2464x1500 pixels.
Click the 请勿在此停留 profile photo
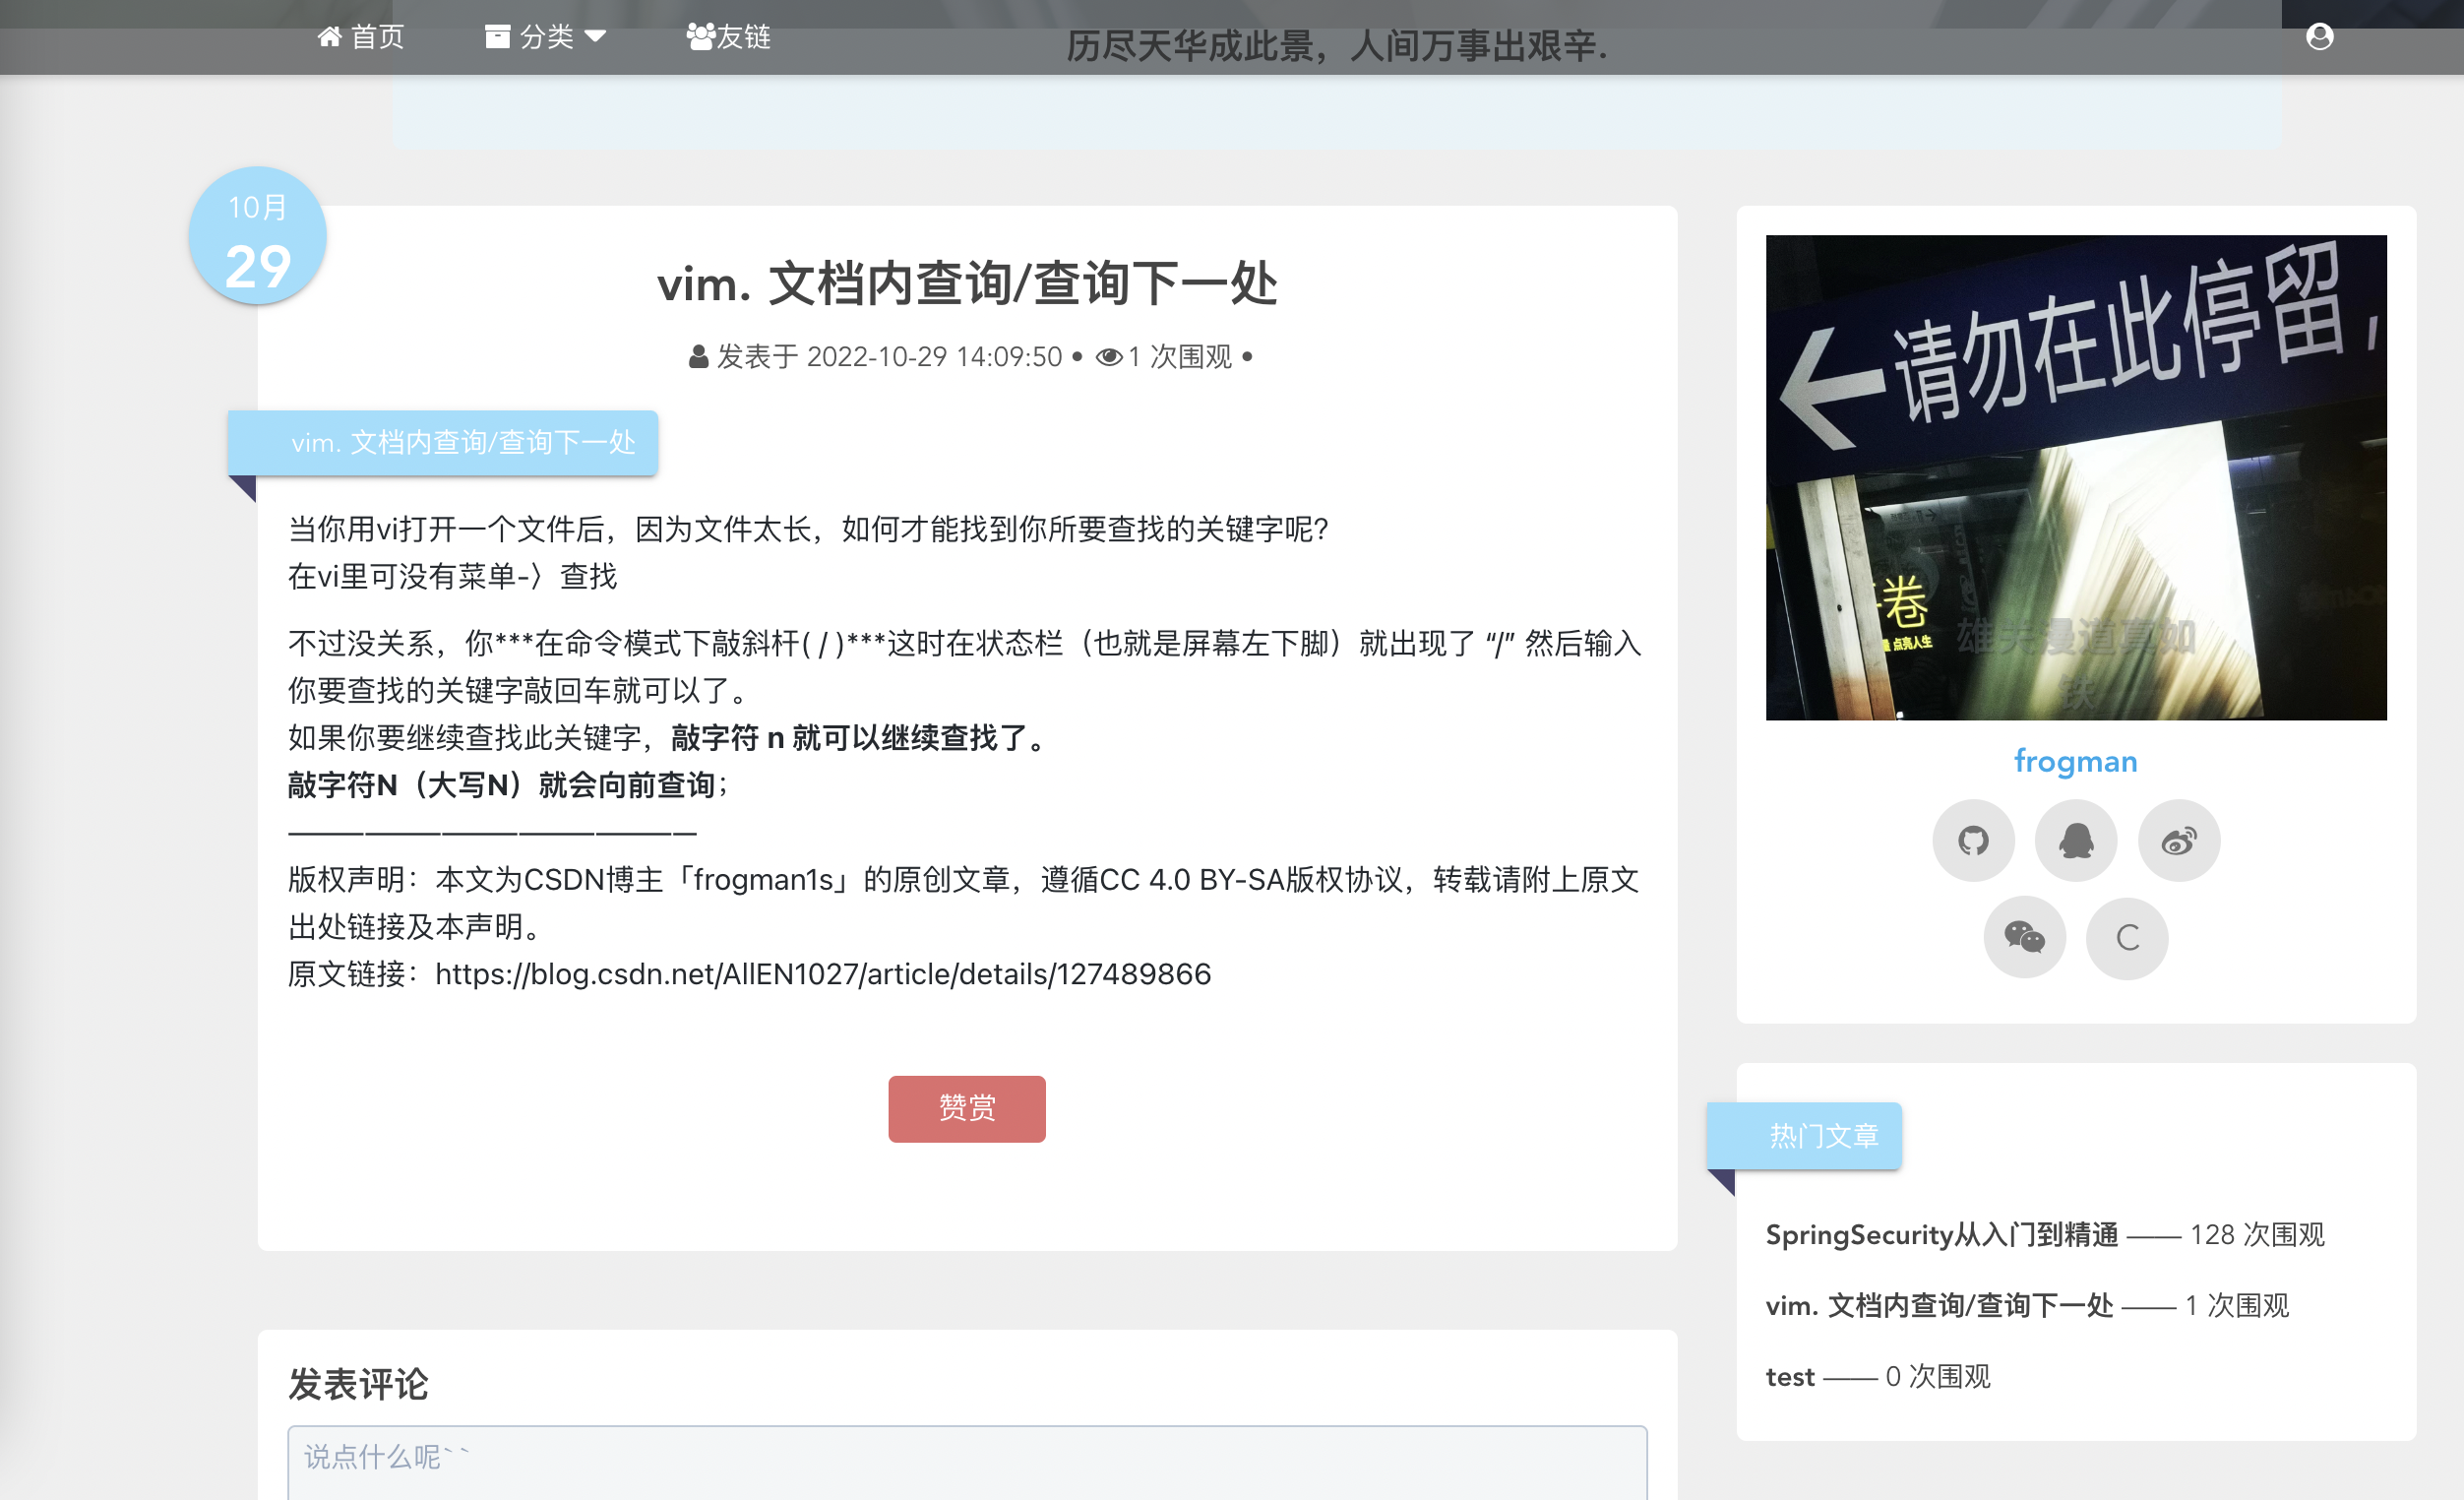(x=2075, y=477)
